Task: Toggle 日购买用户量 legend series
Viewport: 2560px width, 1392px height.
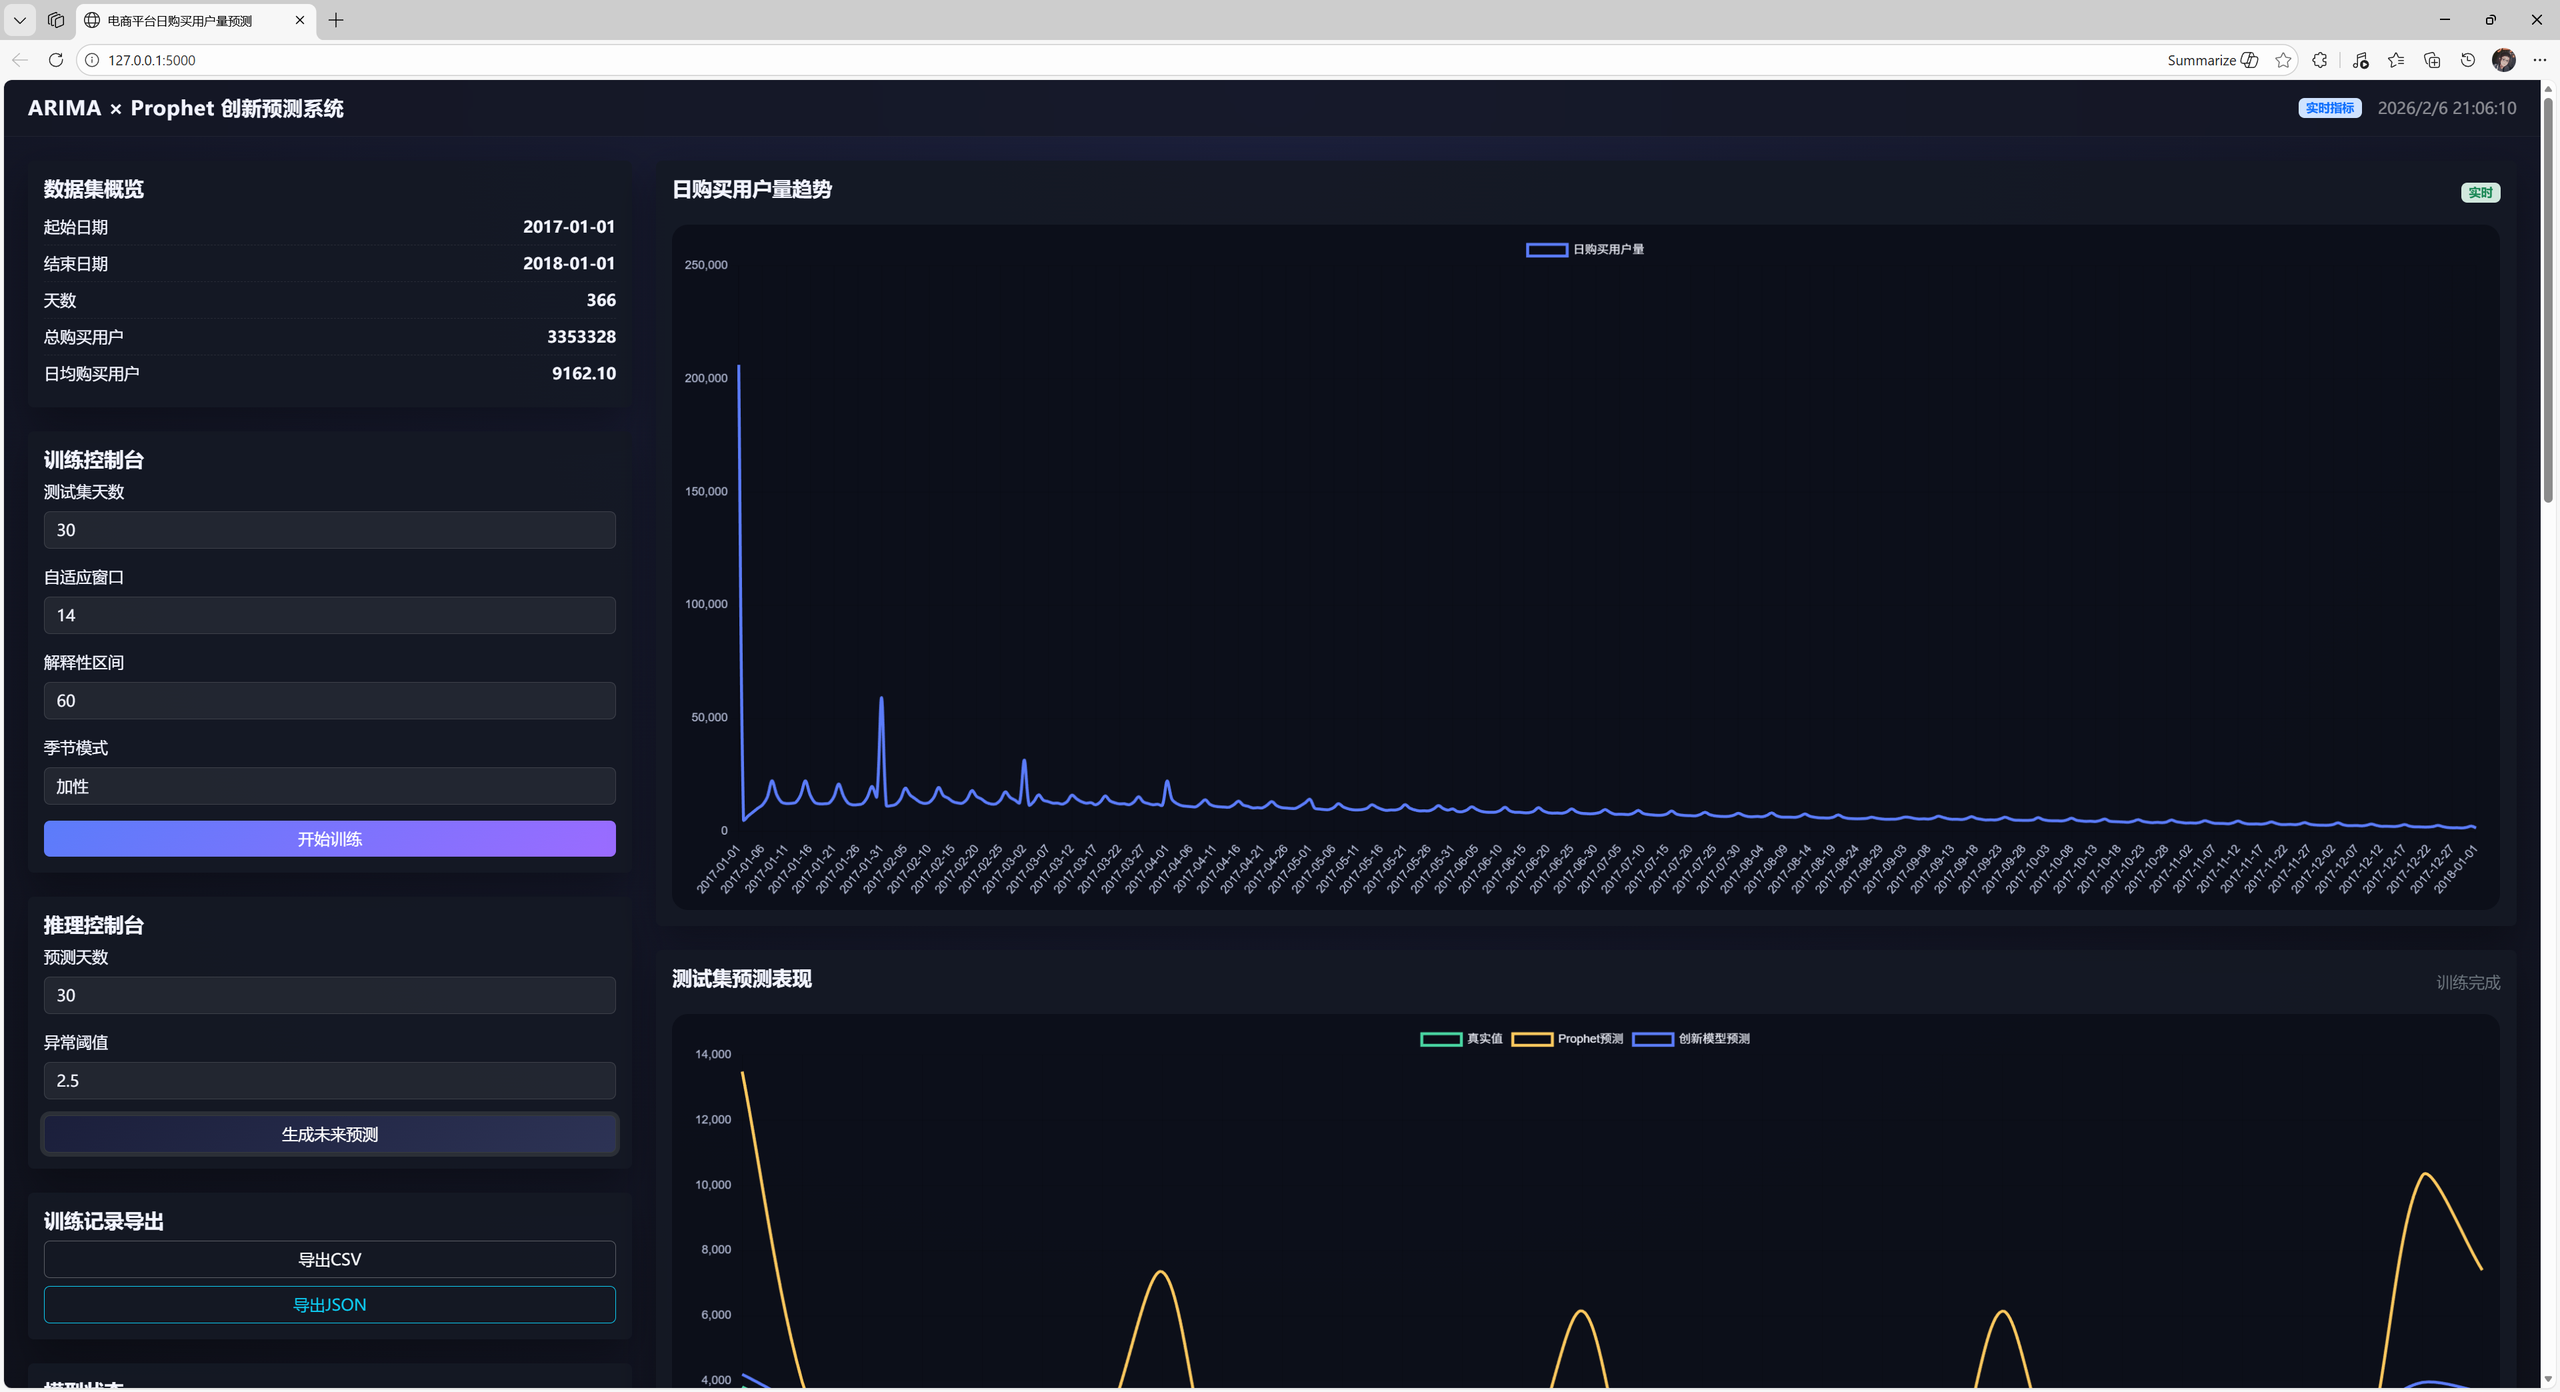Action: point(1584,250)
